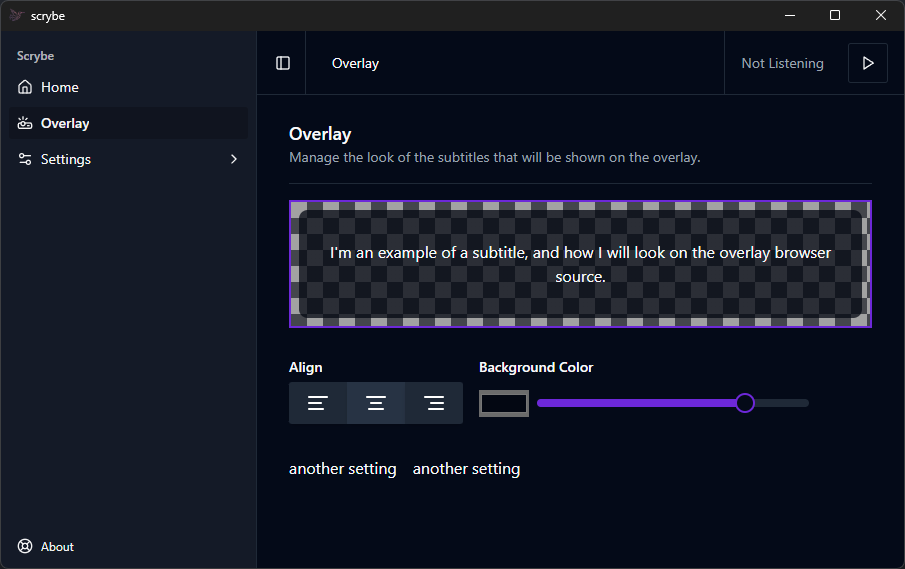Select the Overlay sidebar item

click(128, 123)
